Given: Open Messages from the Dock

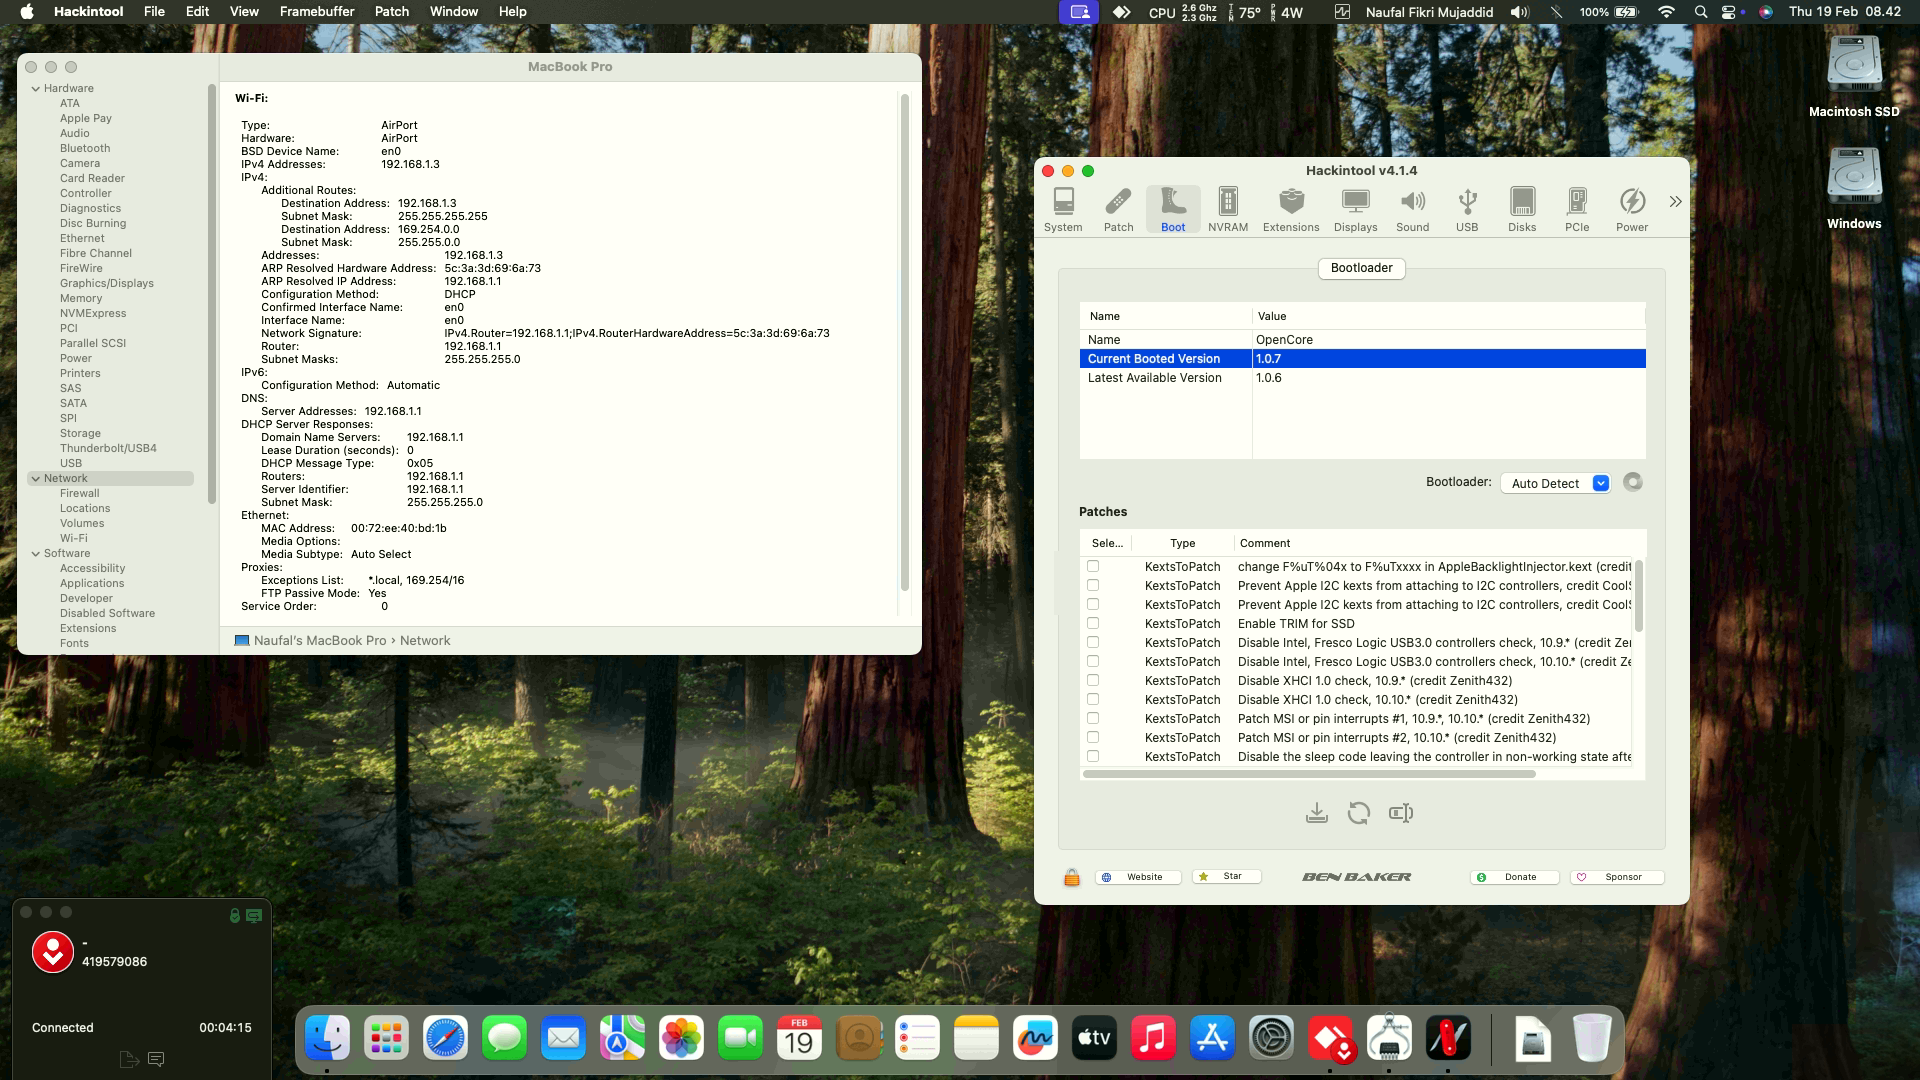Looking at the screenshot, I should click(x=504, y=1039).
